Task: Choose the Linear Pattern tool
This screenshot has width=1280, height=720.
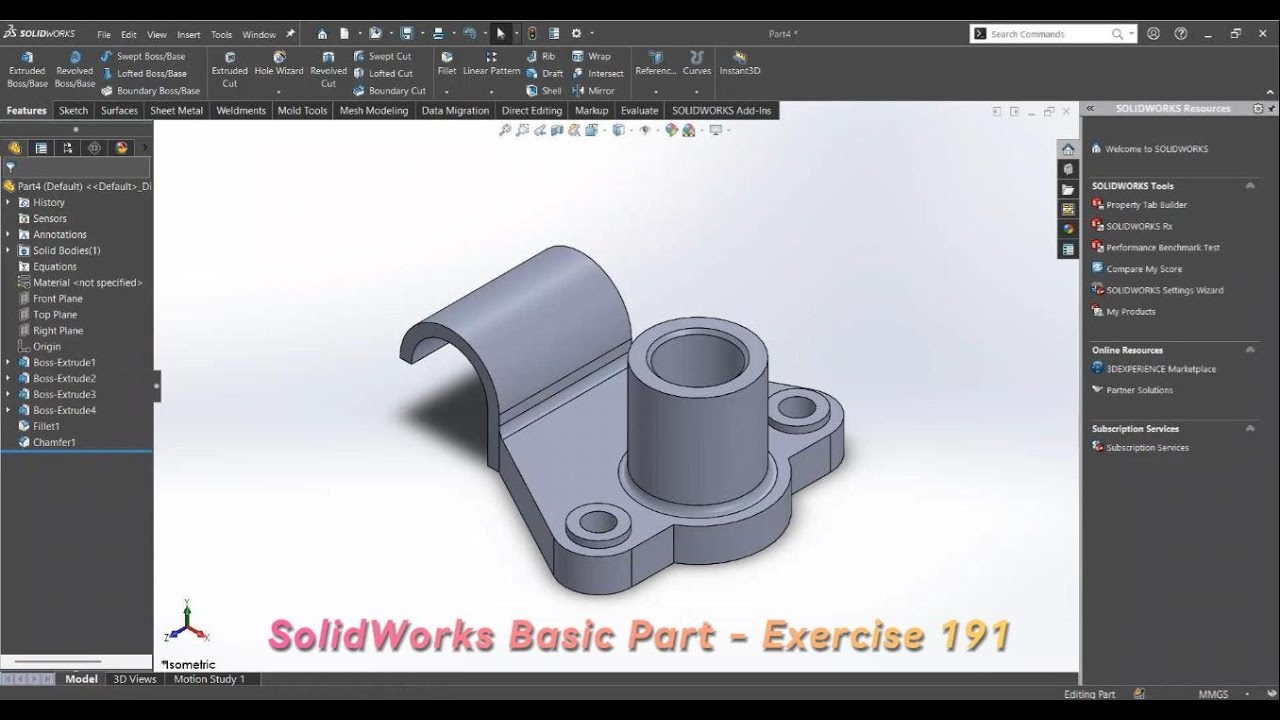Action: tap(491, 64)
